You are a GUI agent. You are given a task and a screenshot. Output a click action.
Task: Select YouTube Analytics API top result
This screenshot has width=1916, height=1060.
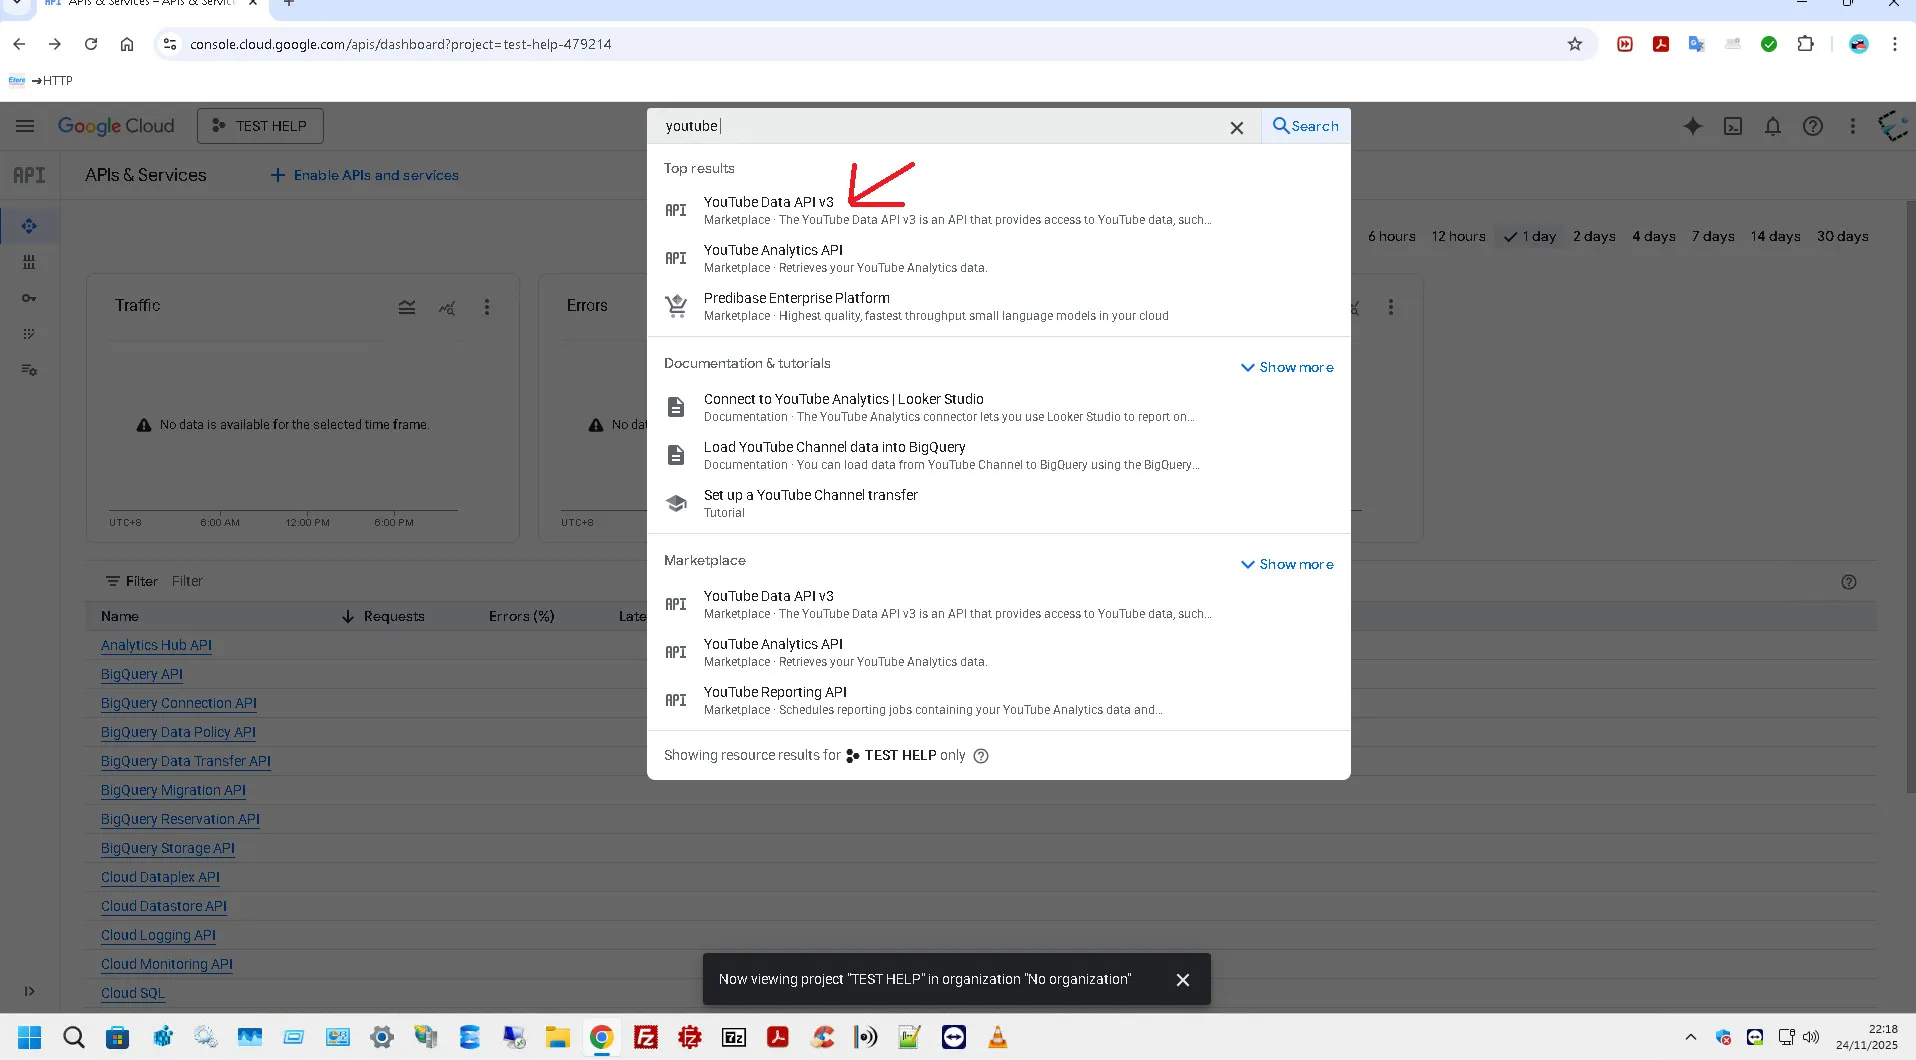773,251
